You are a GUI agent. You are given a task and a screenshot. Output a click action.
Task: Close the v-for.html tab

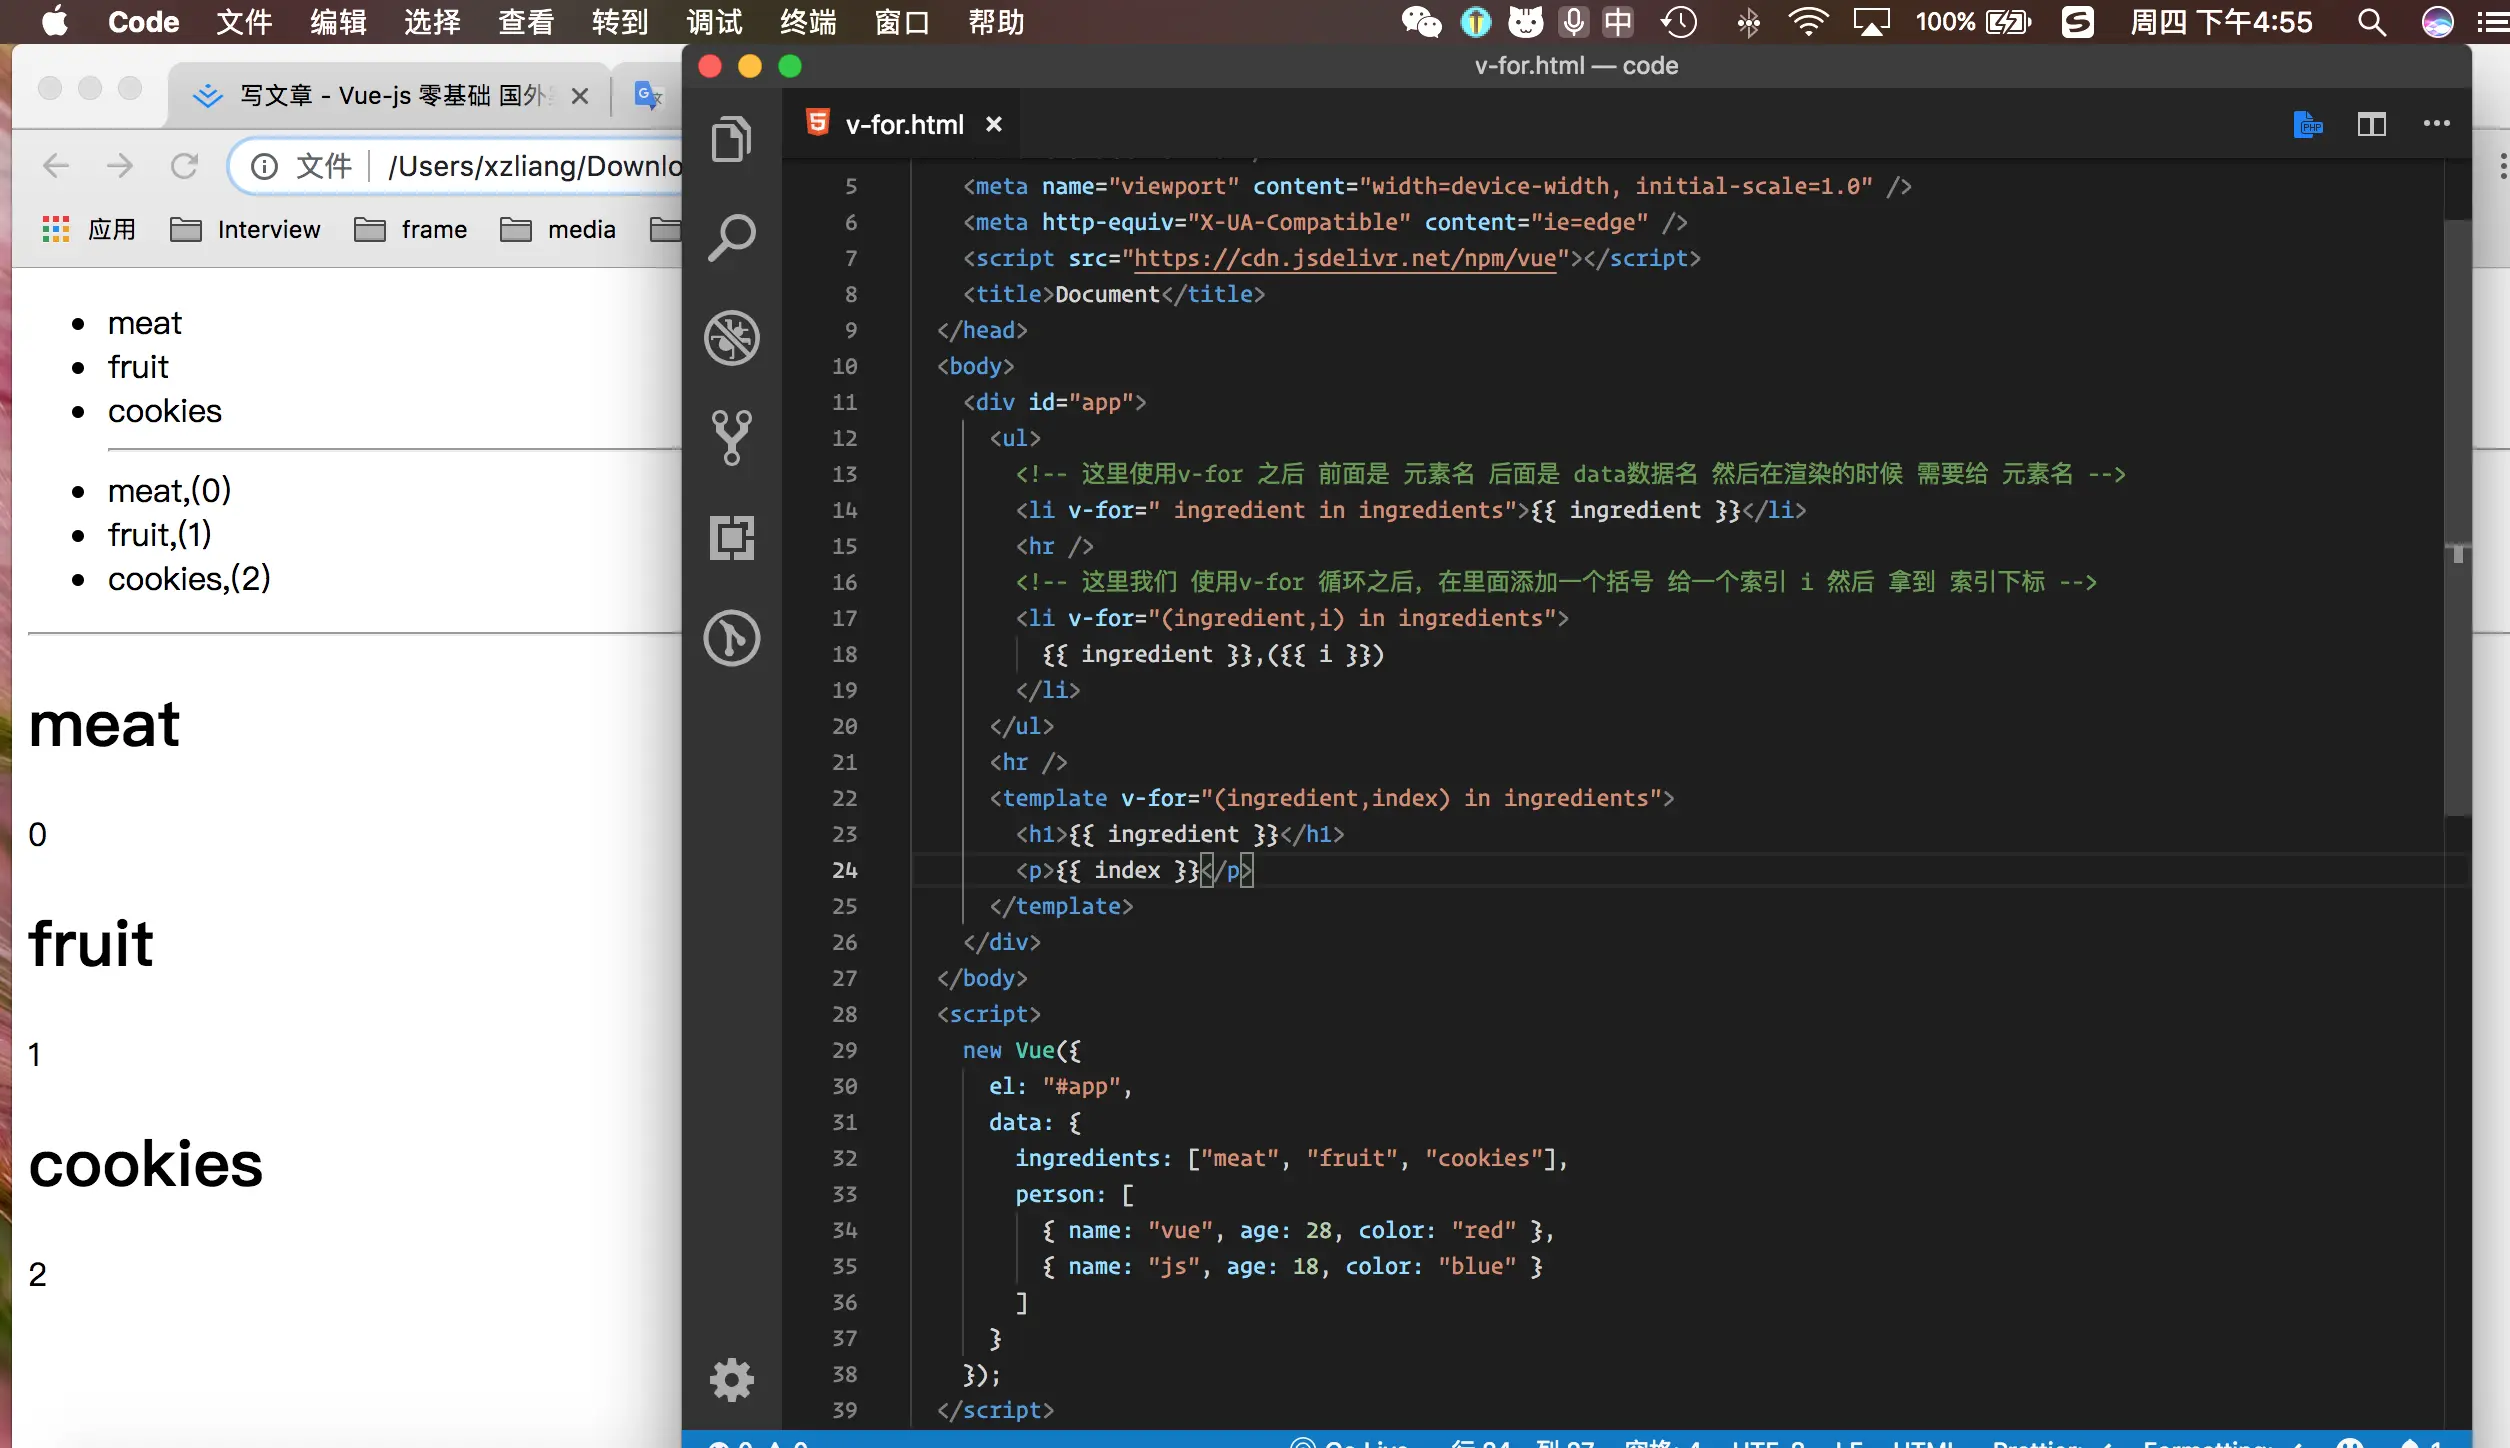pyautogui.click(x=993, y=124)
